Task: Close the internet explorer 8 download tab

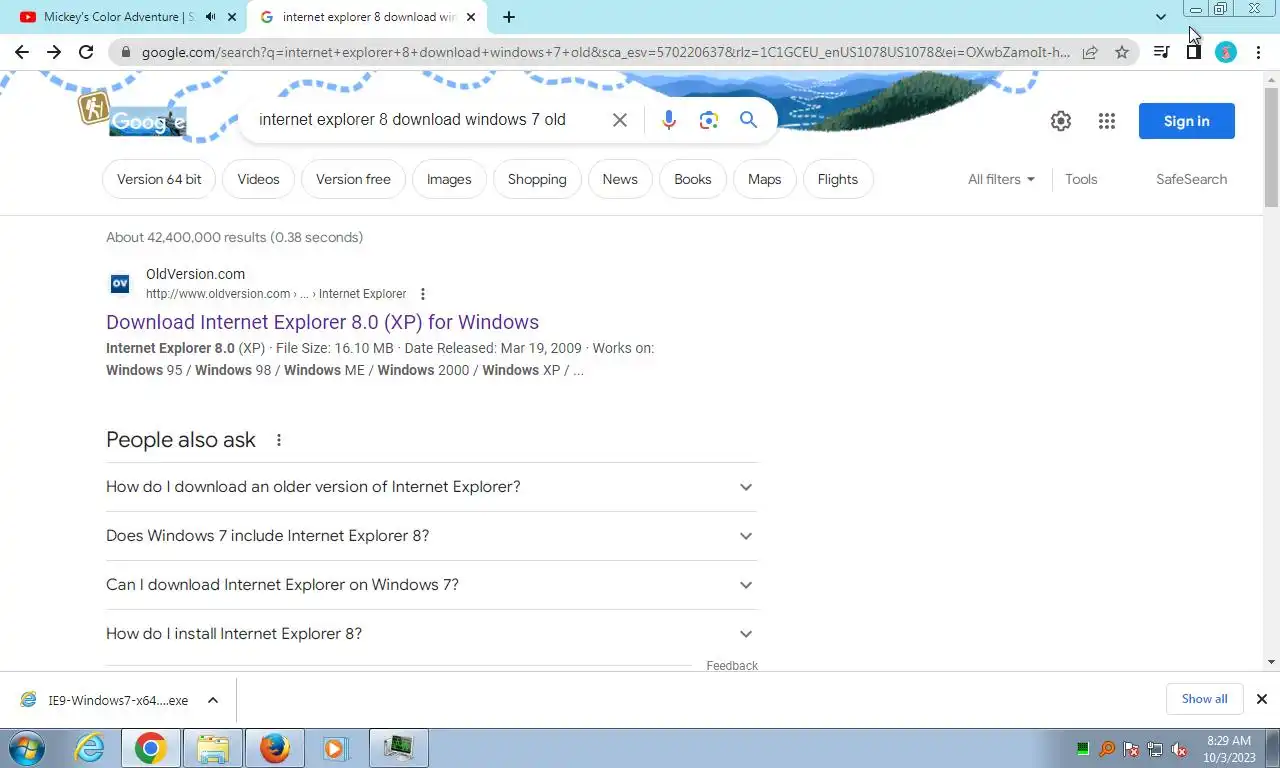Action: click(x=471, y=17)
